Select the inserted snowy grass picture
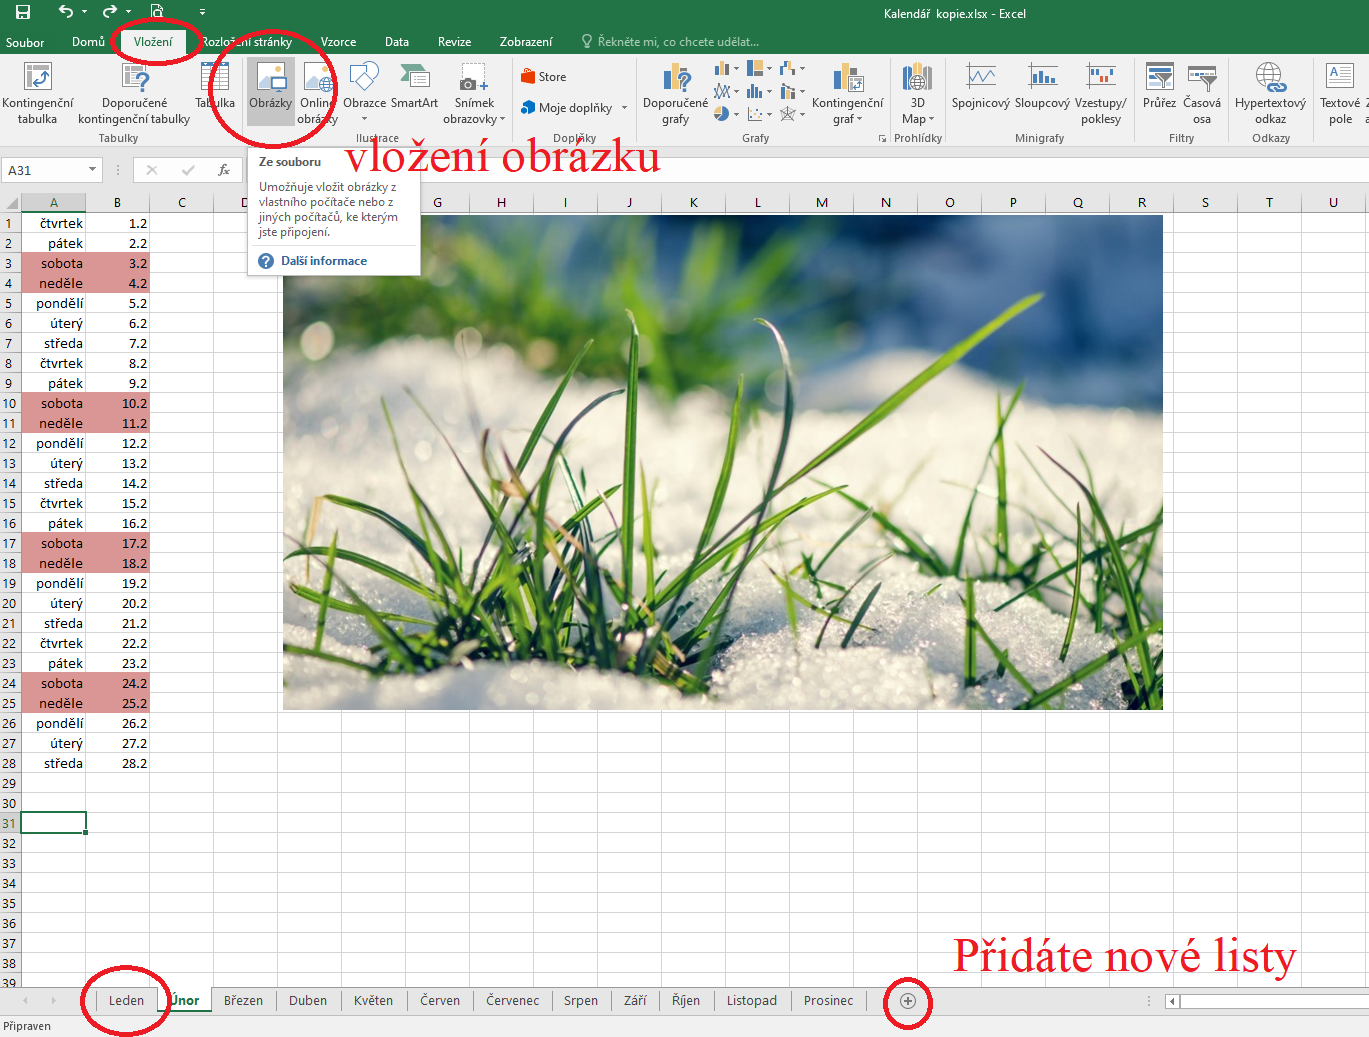1369x1037 pixels. pyautogui.click(x=722, y=462)
